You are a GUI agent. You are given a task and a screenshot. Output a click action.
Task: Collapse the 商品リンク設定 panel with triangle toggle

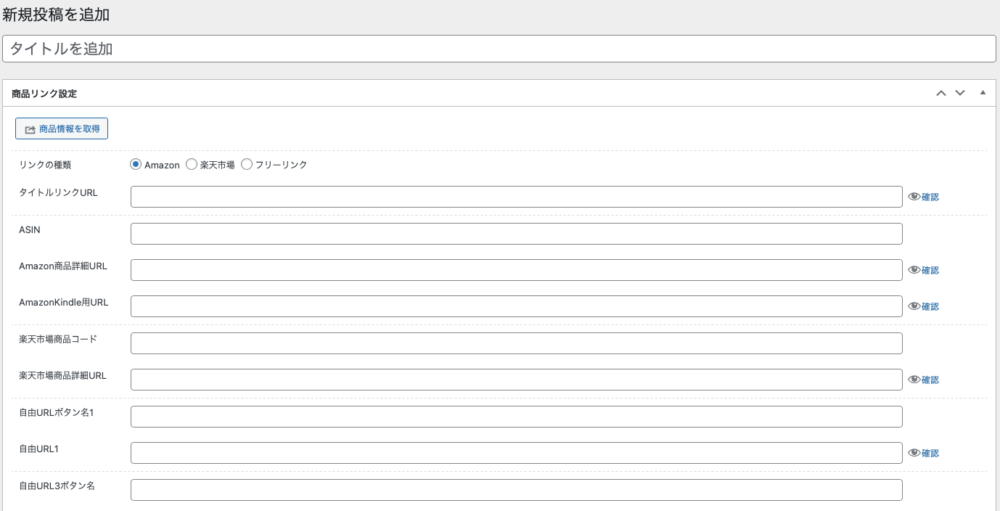(982, 93)
